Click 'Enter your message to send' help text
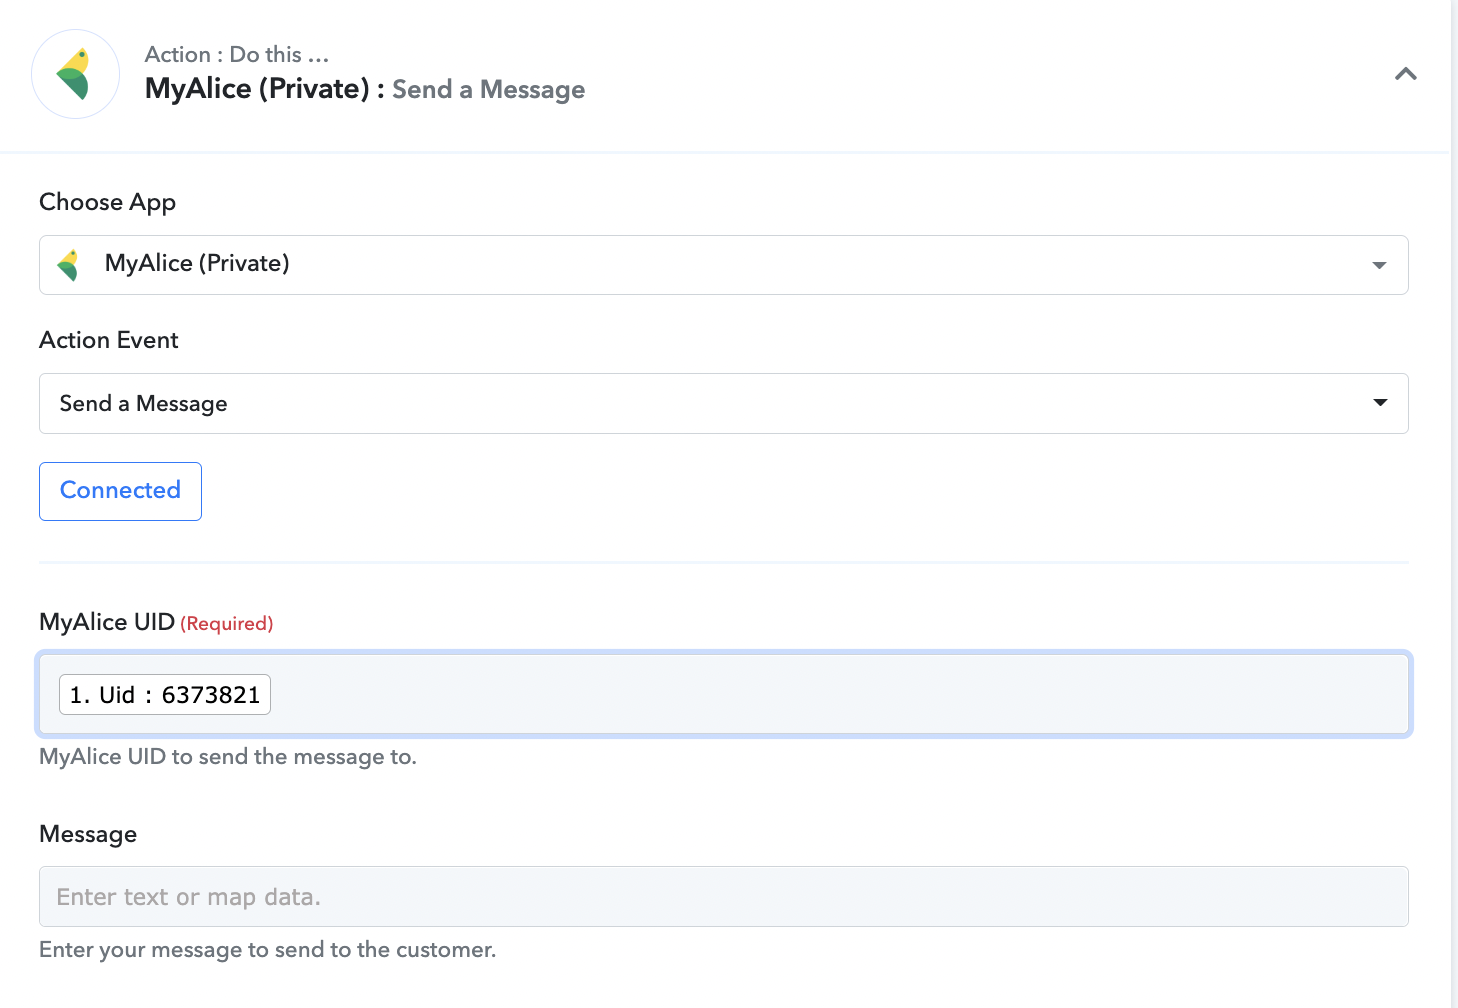The height and width of the screenshot is (1008, 1458). click(267, 950)
